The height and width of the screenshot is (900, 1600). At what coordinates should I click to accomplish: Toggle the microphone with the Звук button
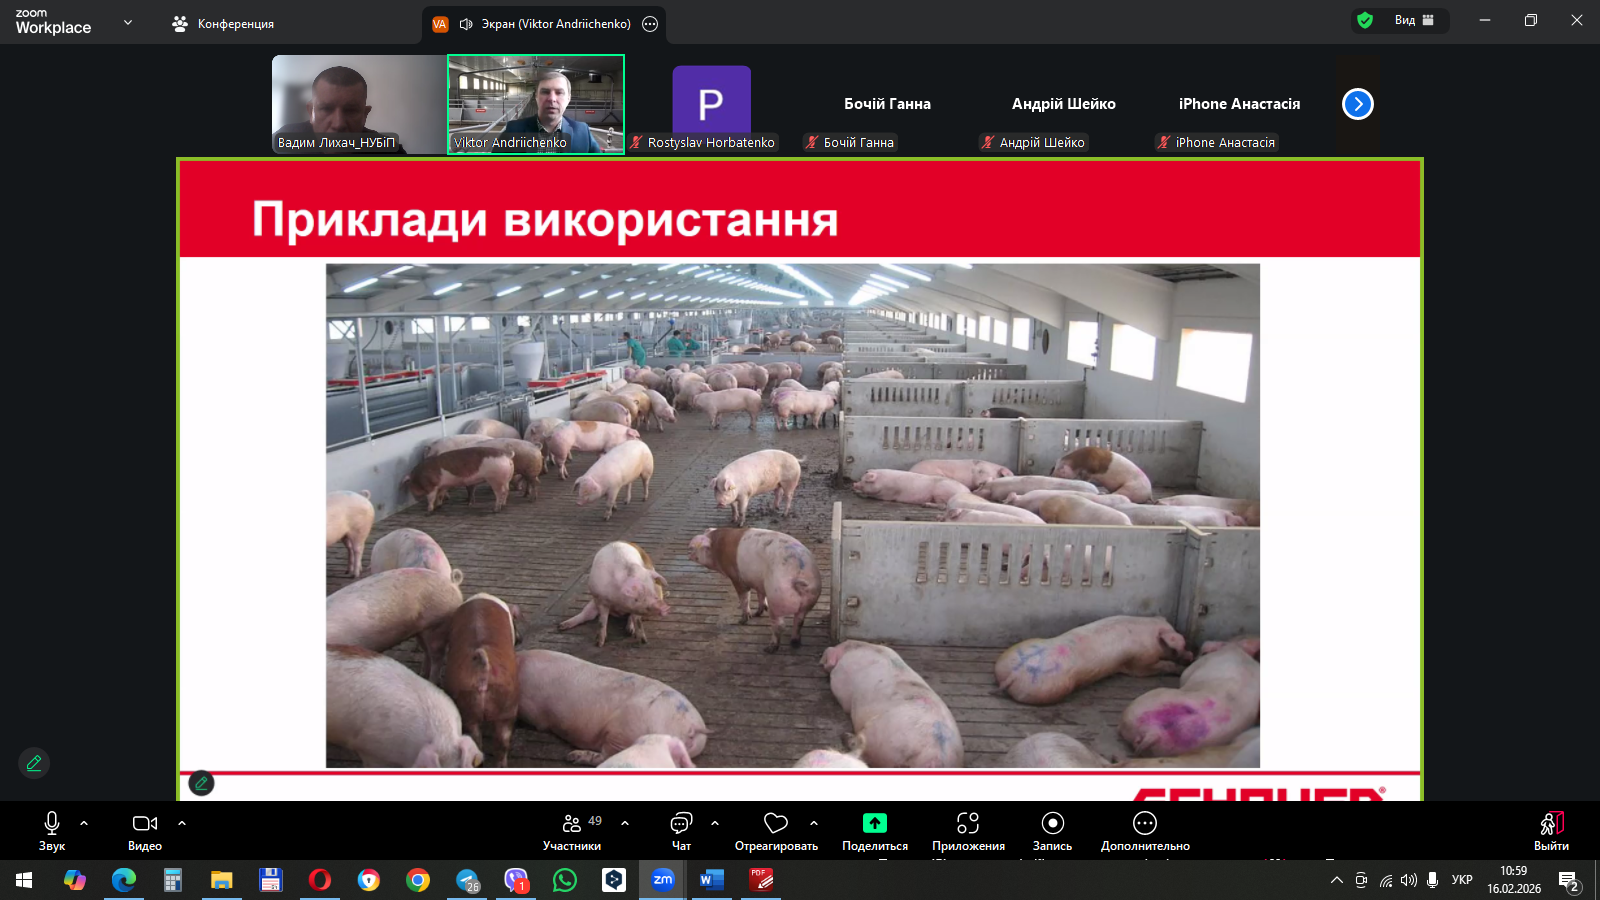click(x=52, y=831)
